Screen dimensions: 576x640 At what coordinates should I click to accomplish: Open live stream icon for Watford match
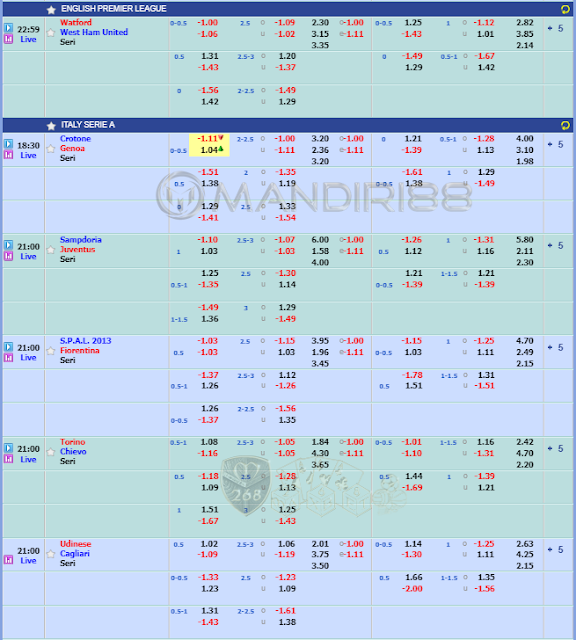pos(8,28)
